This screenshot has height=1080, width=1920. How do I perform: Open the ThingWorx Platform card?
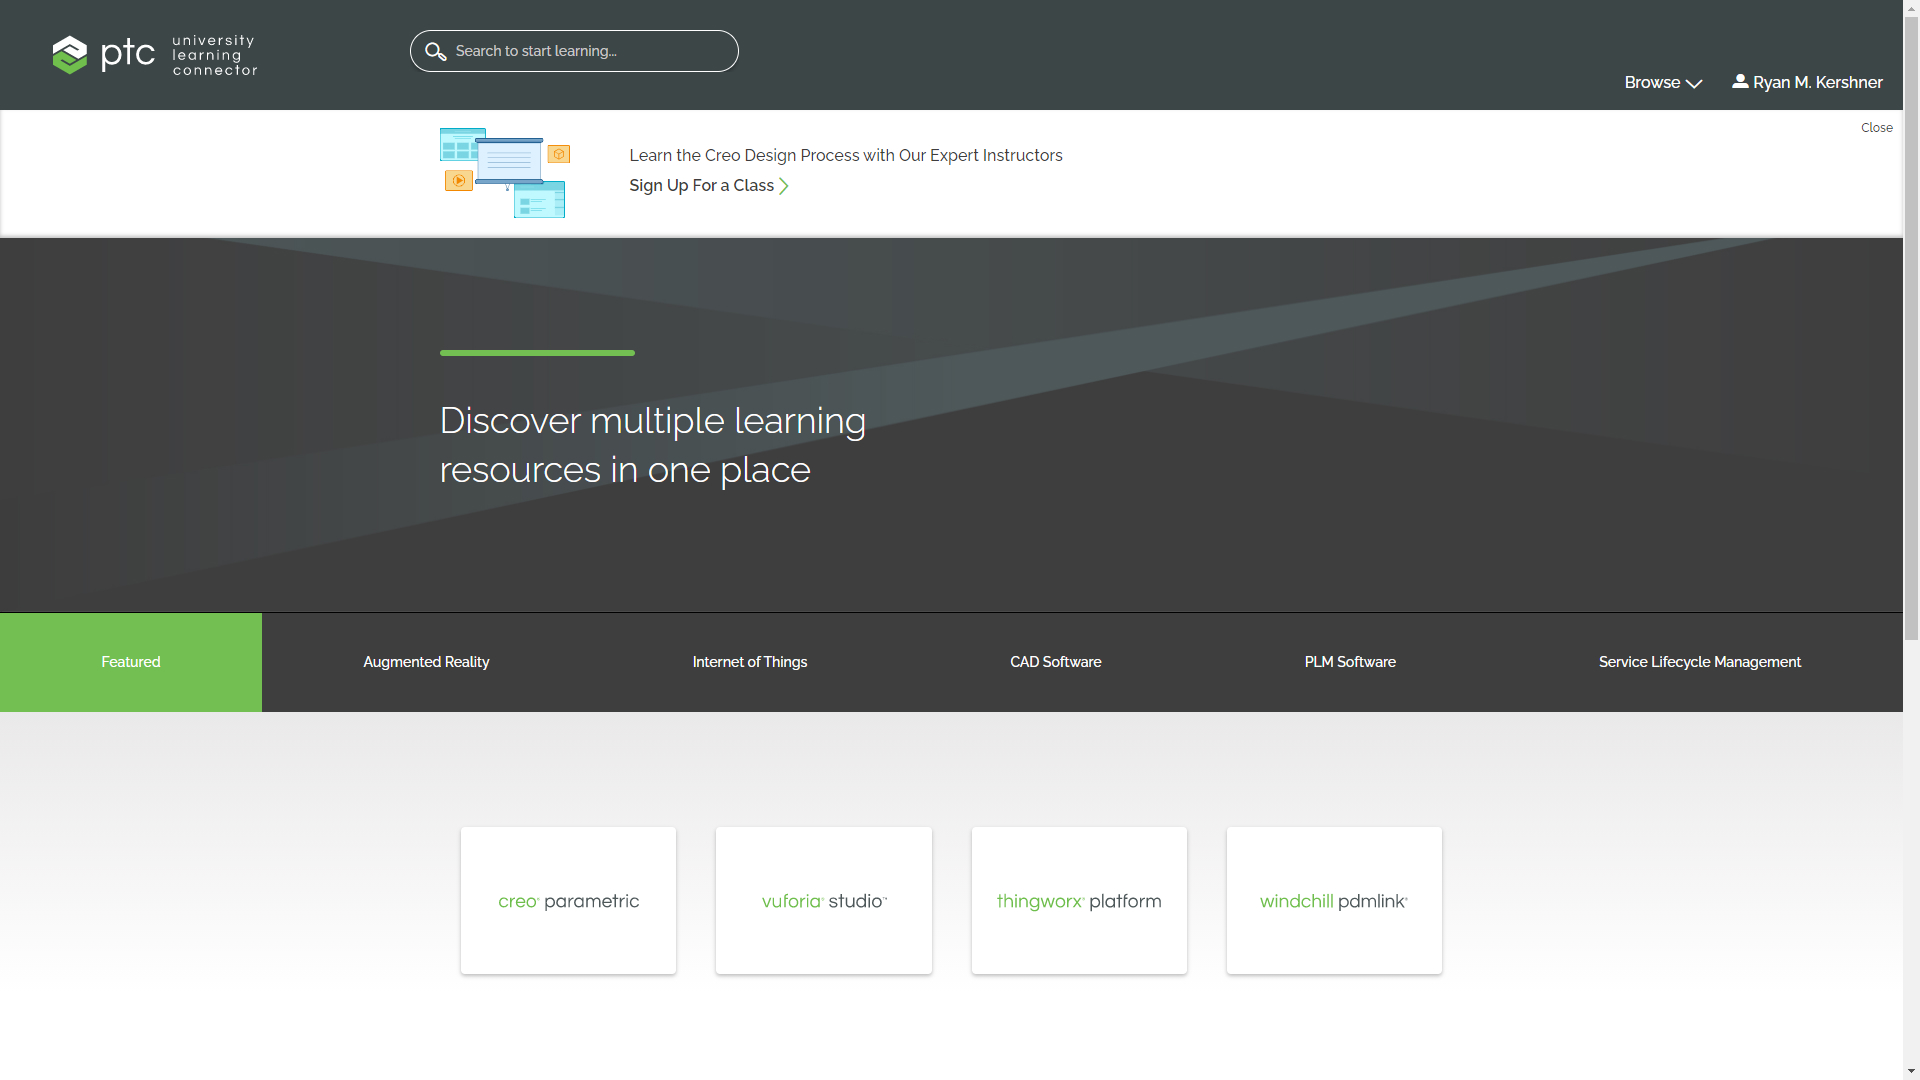(1079, 900)
